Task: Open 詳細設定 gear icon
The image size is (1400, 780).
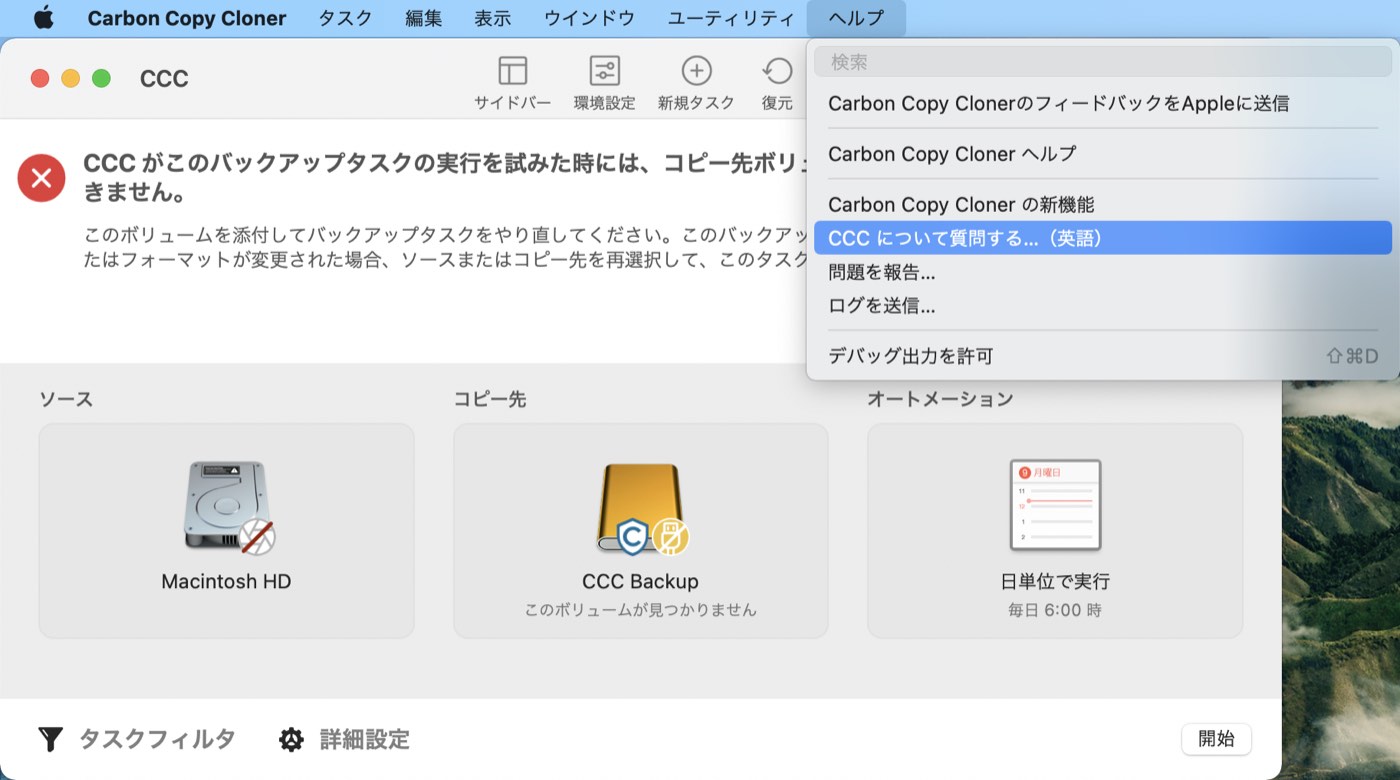Action: coord(291,740)
